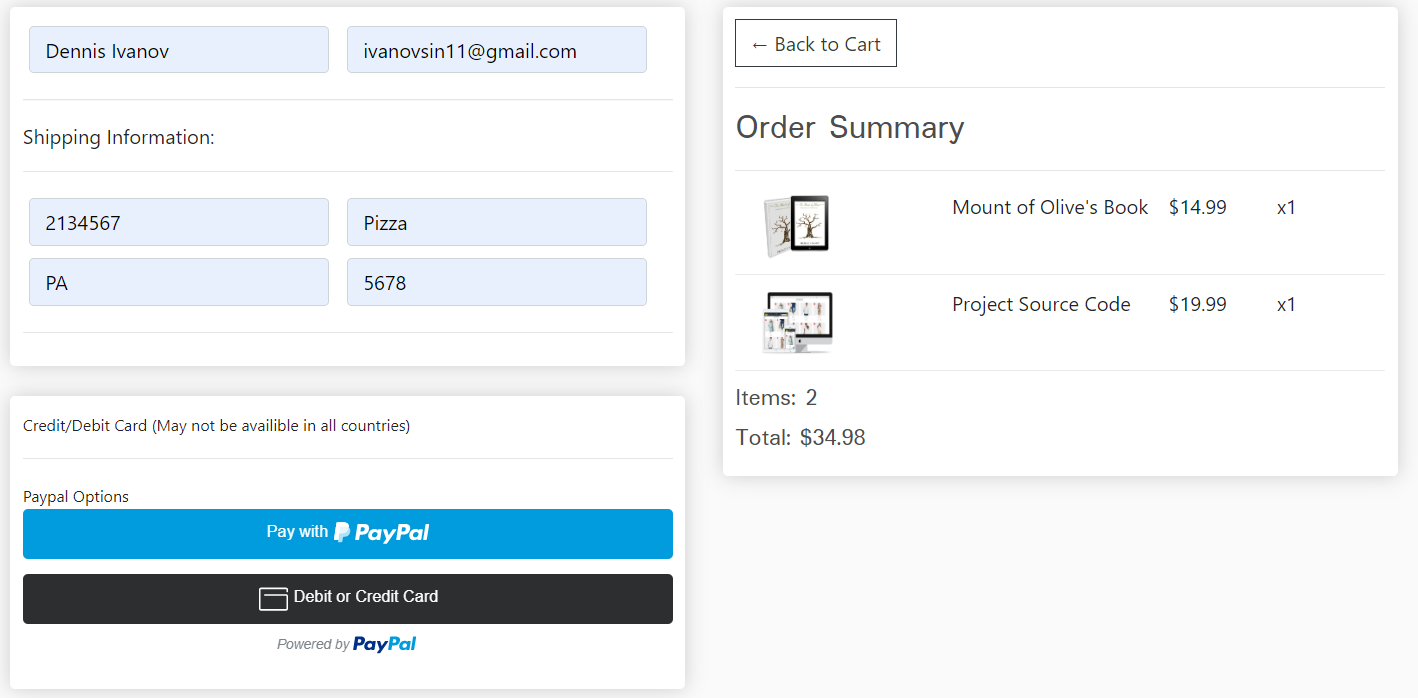Edit the name field Dennis Ivanov

pyautogui.click(x=179, y=50)
